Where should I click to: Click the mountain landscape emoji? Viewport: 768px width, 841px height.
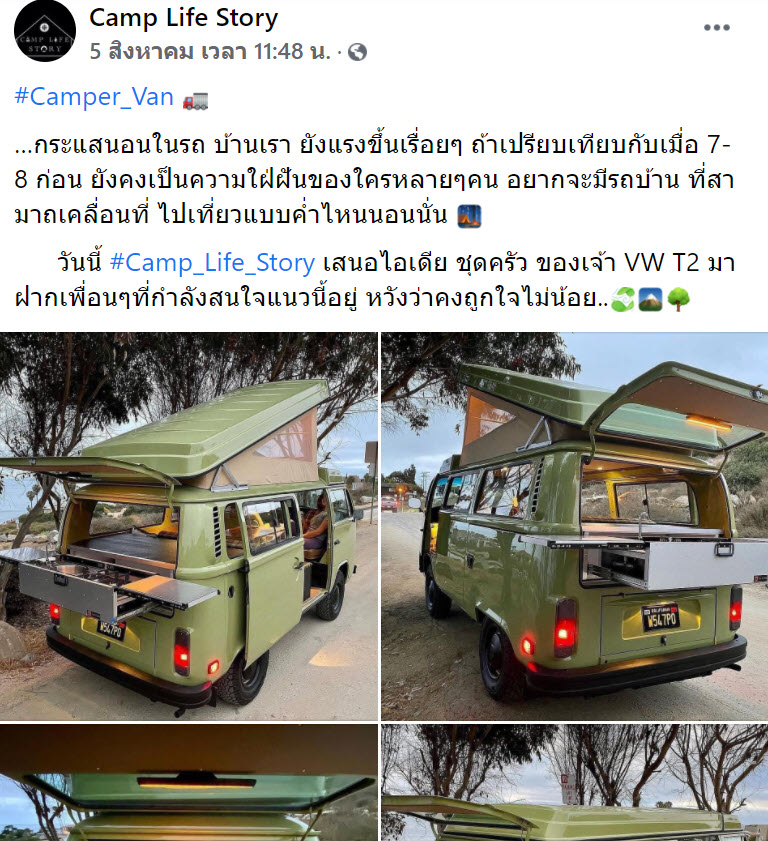click(650, 299)
